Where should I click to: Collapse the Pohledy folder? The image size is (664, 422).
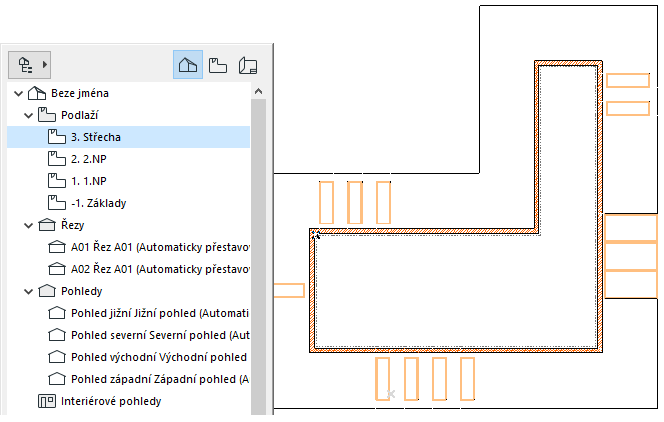[x=28, y=291]
